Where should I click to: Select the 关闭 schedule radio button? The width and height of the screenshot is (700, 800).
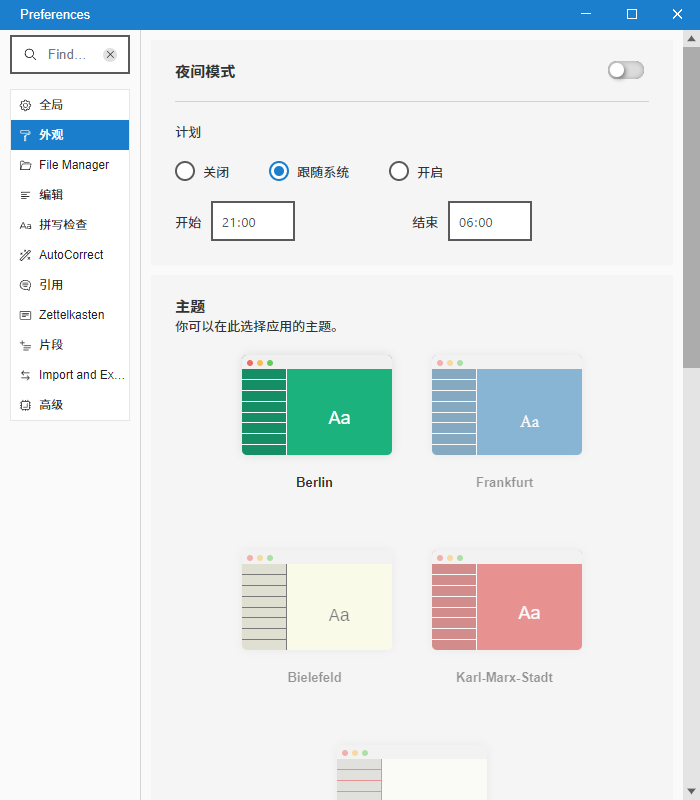click(x=185, y=171)
